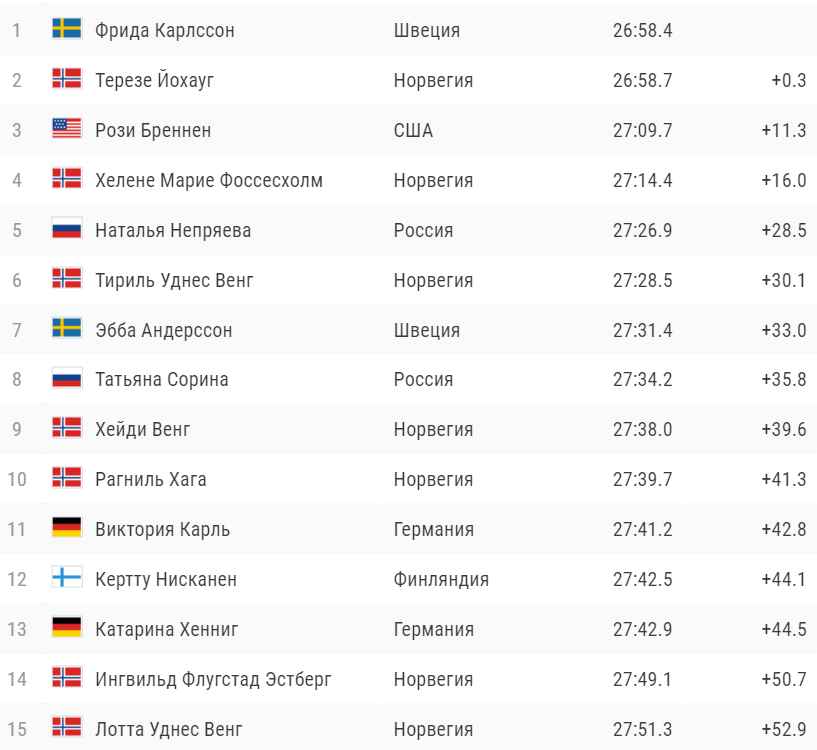The height and width of the screenshot is (750, 817).
Task: Click country Финляндия in row 12
Action: (x=441, y=580)
